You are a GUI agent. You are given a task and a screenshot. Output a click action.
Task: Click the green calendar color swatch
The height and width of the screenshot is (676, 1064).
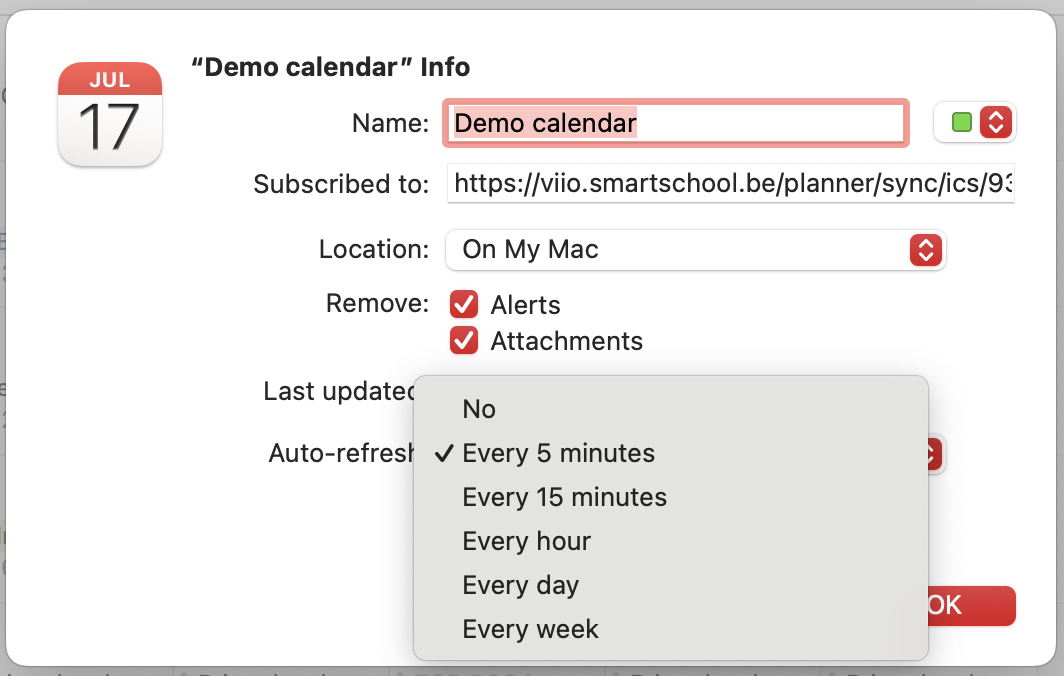pyautogui.click(x=962, y=123)
